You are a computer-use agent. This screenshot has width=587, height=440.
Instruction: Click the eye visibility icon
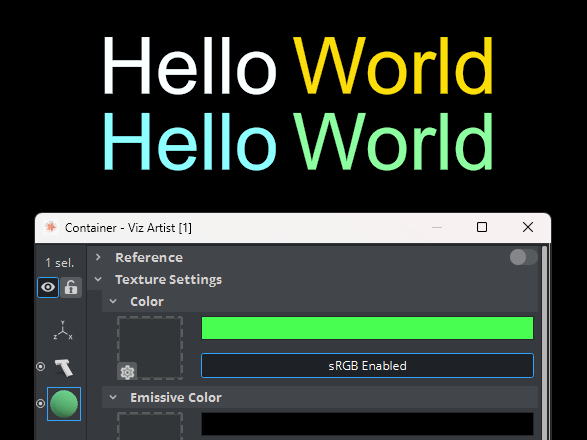coord(48,287)
